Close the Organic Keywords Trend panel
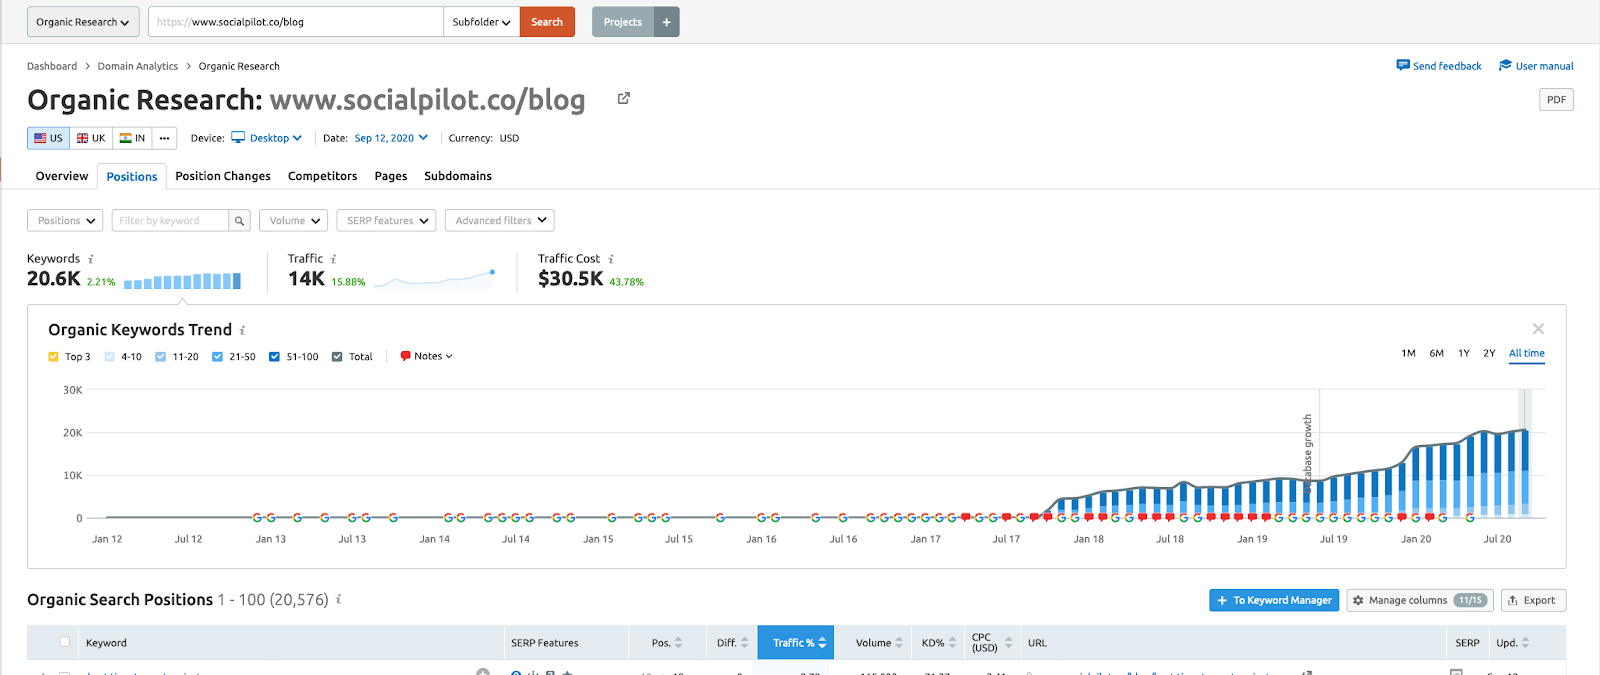 (1538, 329)
